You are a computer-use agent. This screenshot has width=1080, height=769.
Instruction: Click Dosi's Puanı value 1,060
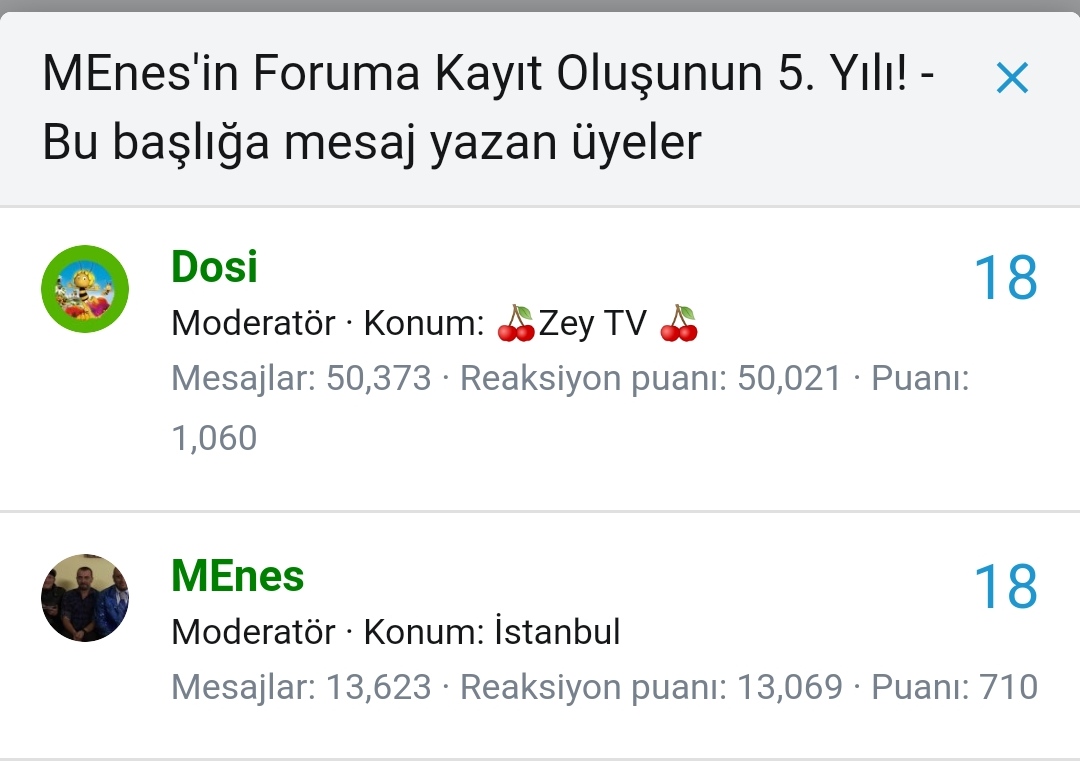click(x=214, y=438)
